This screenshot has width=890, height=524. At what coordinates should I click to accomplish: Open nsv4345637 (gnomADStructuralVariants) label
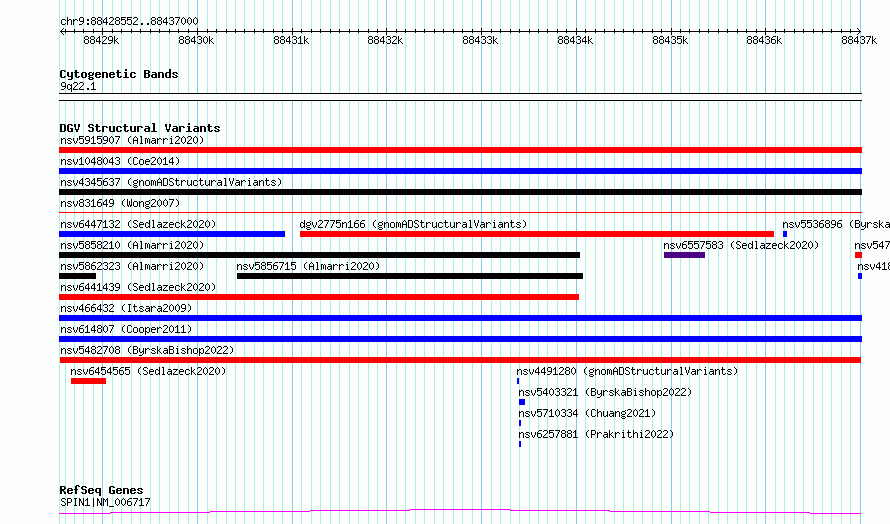(171, 182)
